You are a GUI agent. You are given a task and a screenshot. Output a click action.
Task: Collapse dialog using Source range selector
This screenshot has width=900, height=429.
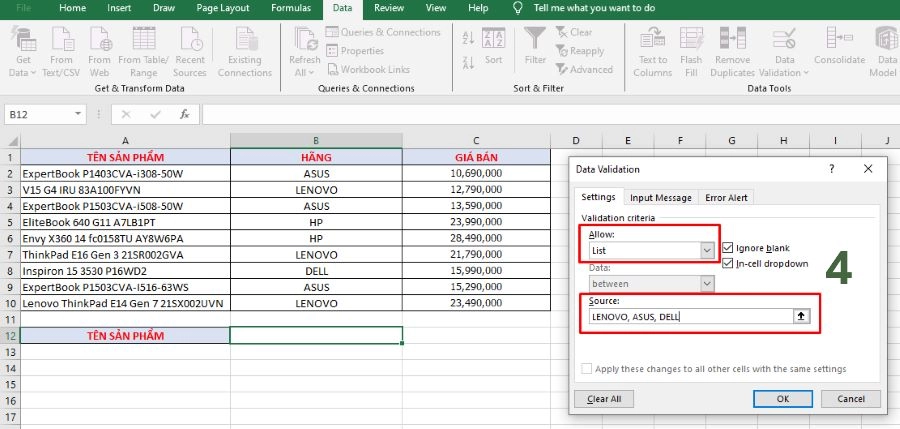(801, 316)
